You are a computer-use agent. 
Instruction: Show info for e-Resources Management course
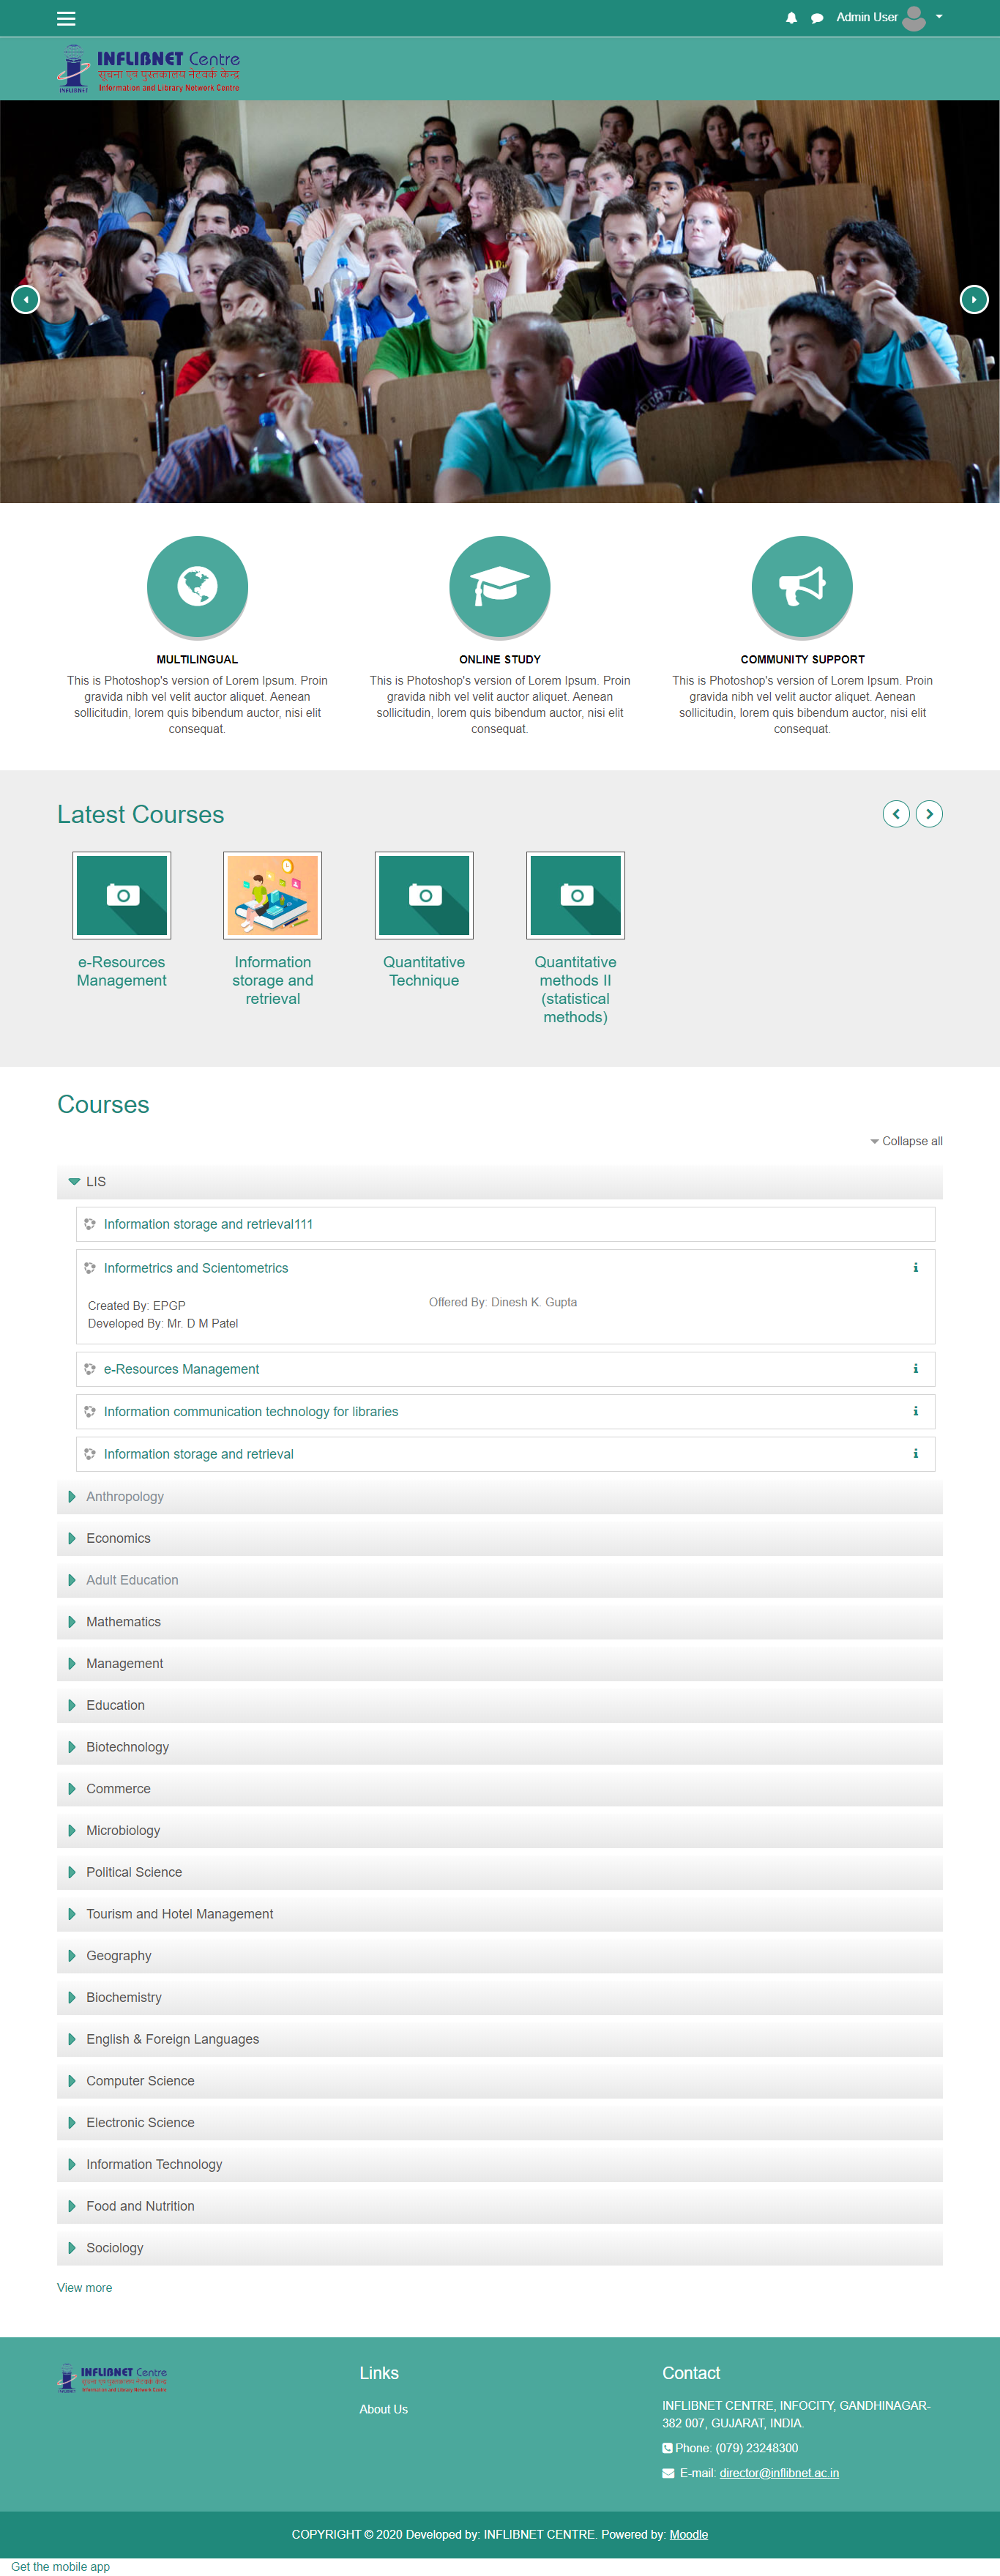pos(915,1369)
